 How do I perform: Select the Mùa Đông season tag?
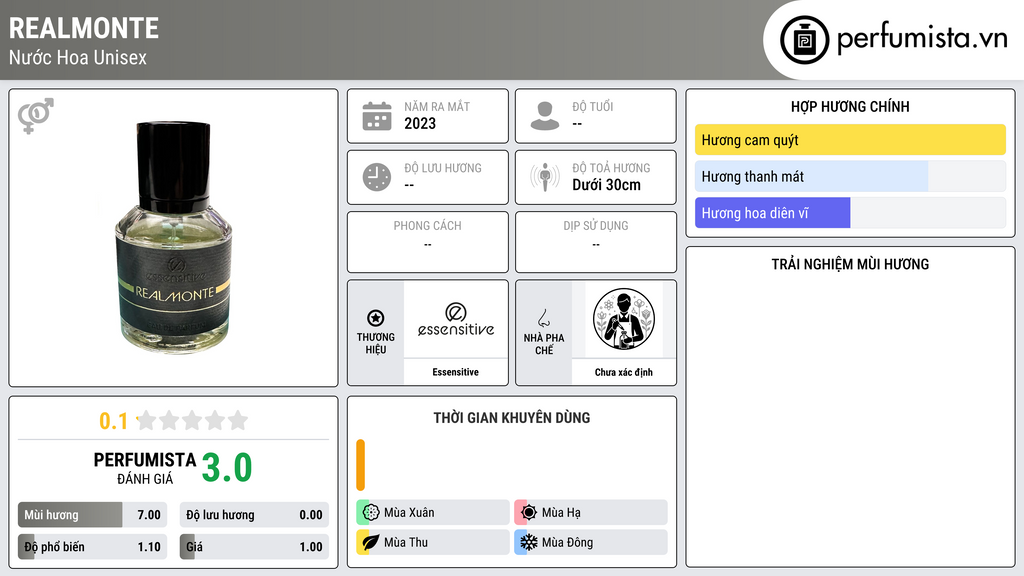click(591, 542)
